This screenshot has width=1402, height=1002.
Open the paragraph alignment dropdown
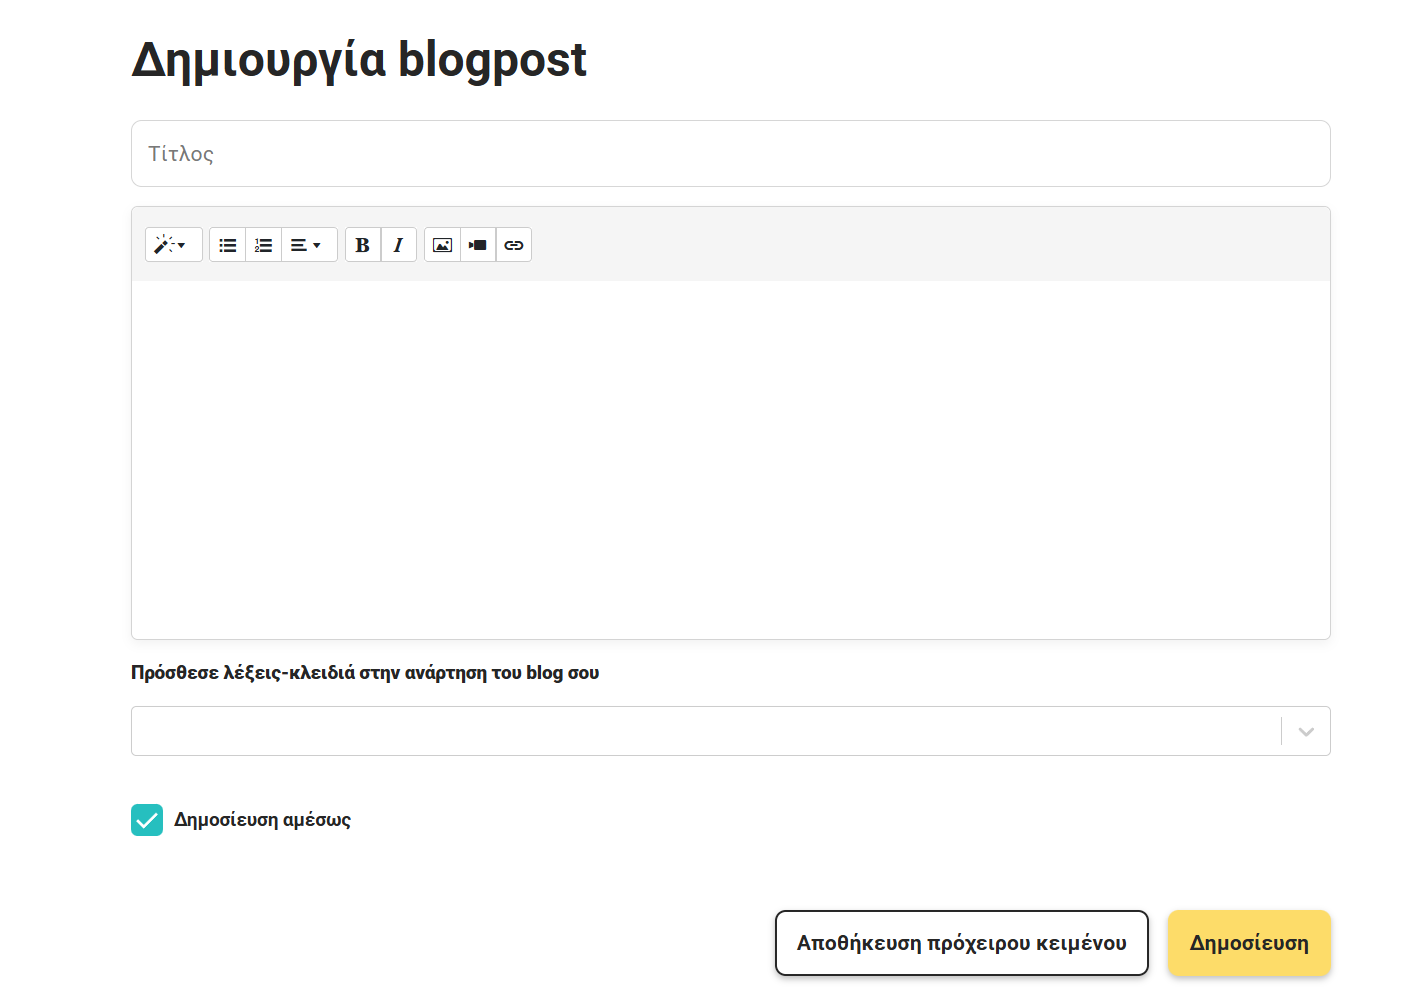click(308, 245)
